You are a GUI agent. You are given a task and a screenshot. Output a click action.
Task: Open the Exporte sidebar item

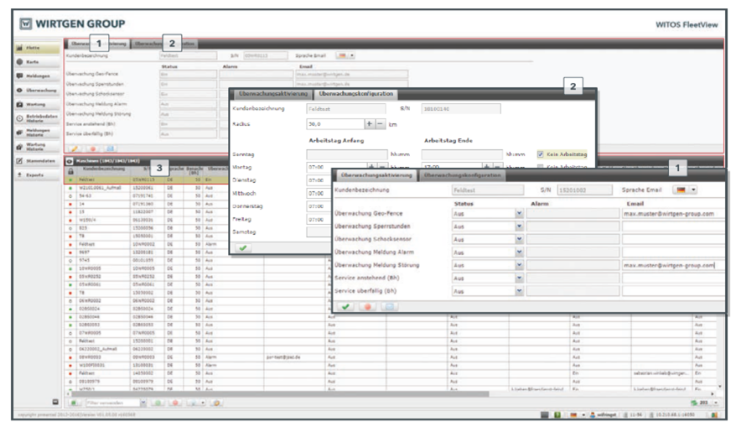click(30, 175)
